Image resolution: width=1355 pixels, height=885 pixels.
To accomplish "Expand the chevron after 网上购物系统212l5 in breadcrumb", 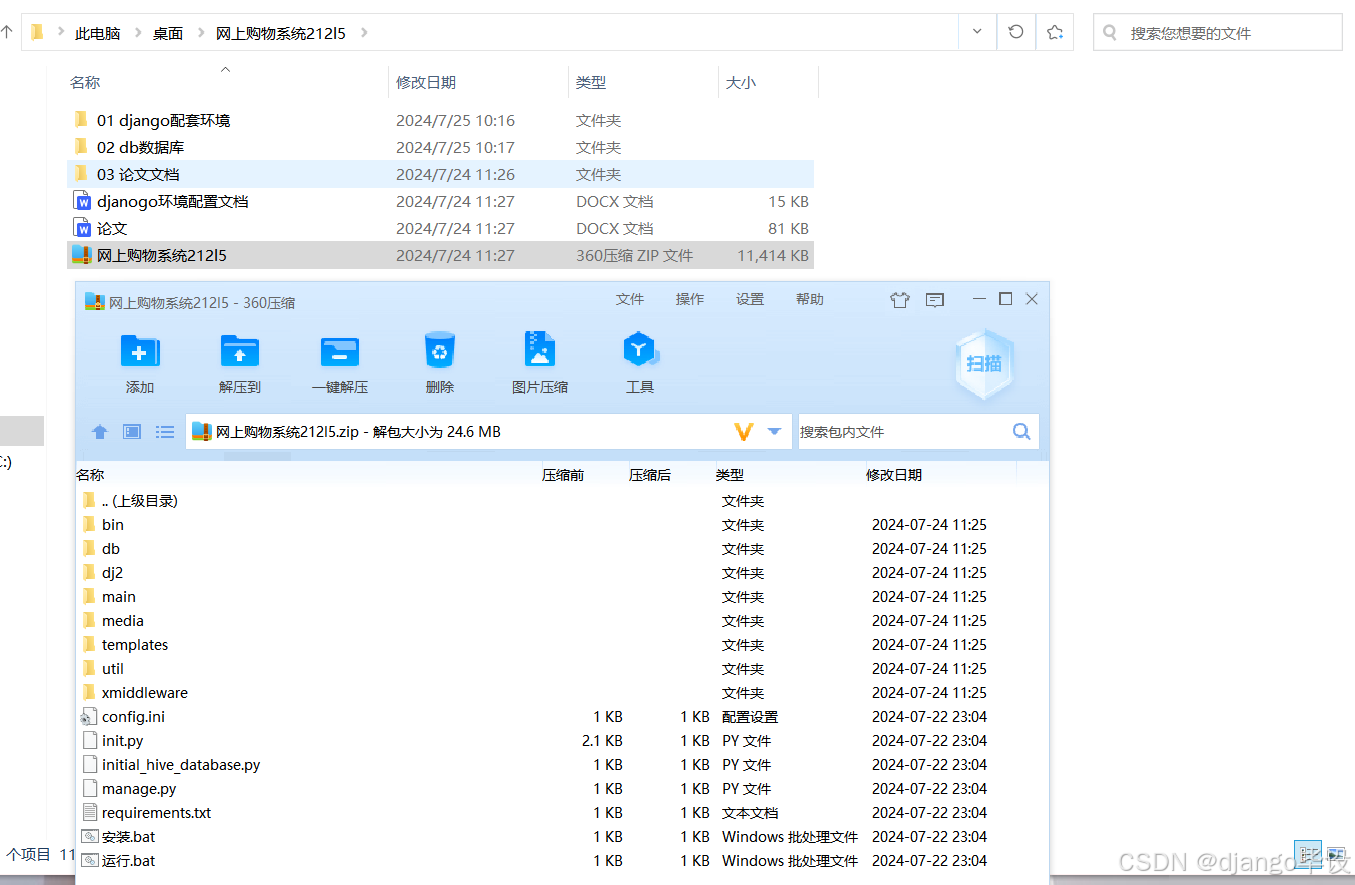I will (x=363, y=33).
